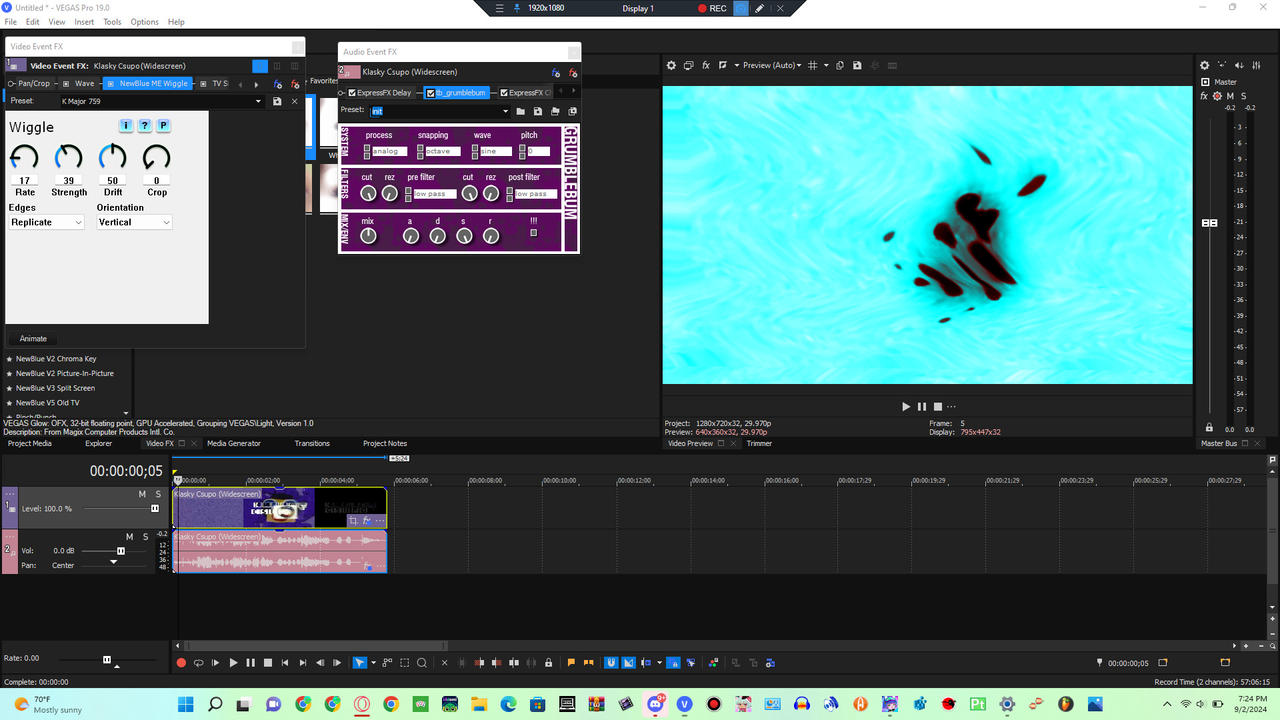Open video track 1 Event FX icon

pos(366,521)
